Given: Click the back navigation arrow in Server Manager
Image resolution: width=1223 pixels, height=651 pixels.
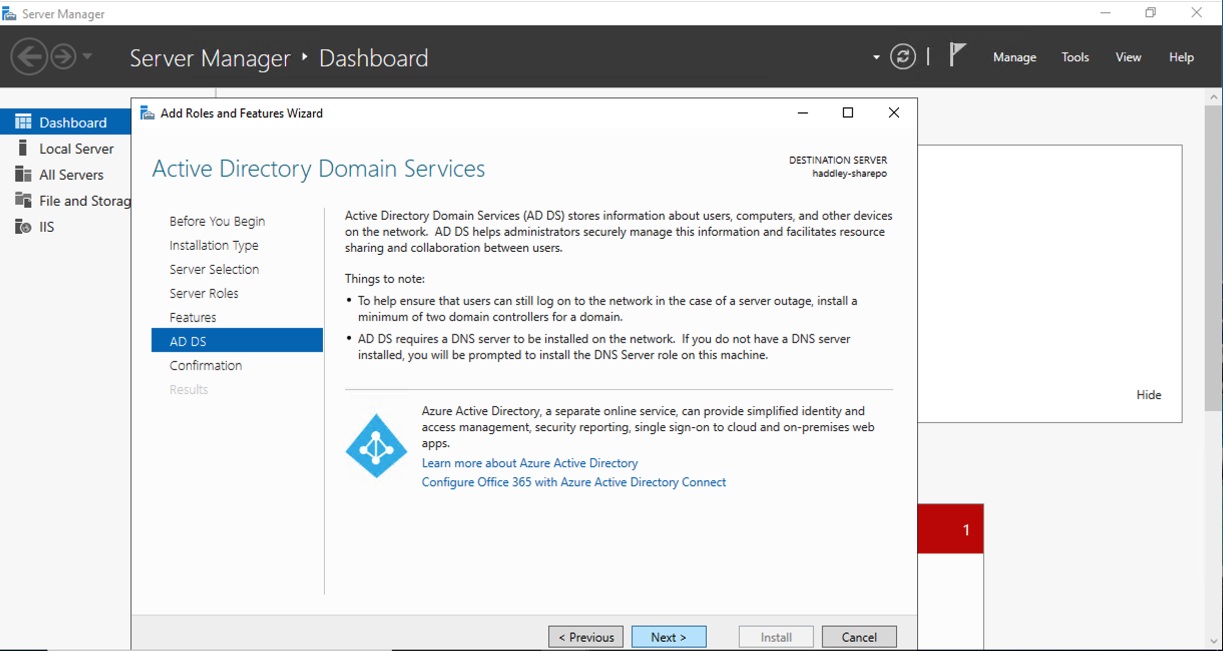Looking at the screenshot, I should (x=30, y=57).
